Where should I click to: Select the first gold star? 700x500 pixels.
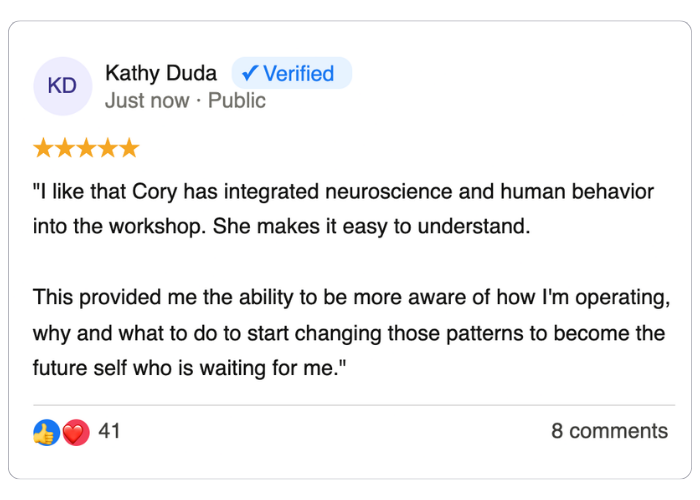pos(43,149)
